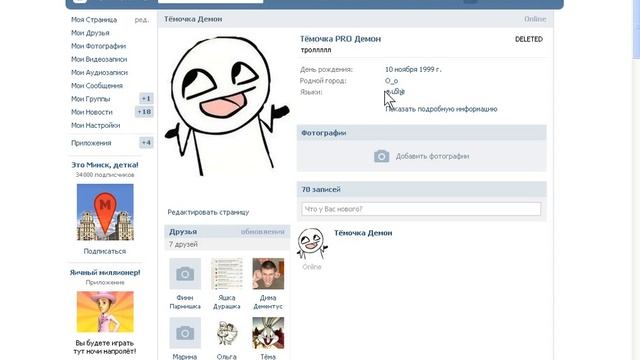Click Добавить фотографии link

pyautogui.click(x=432, y=156)
